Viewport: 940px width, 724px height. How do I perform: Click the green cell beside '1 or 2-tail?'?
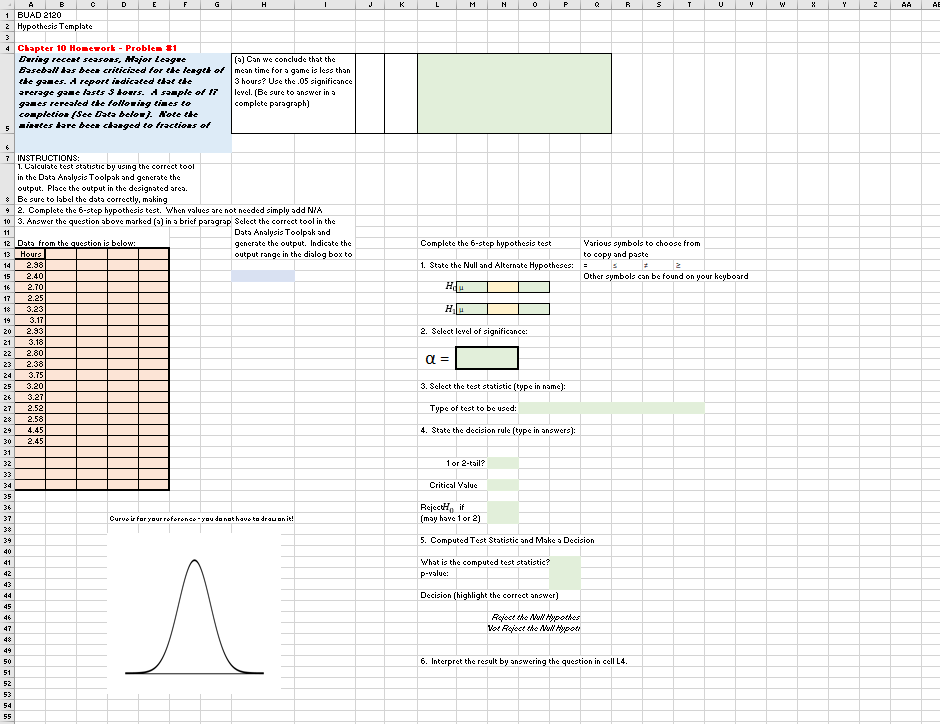pos(503,463)
